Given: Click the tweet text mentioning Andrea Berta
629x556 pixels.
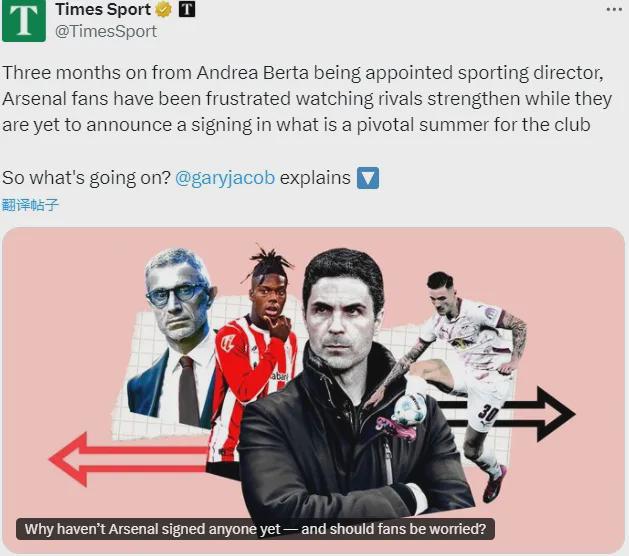Looking at the screenshot, I should click(307, 99).
